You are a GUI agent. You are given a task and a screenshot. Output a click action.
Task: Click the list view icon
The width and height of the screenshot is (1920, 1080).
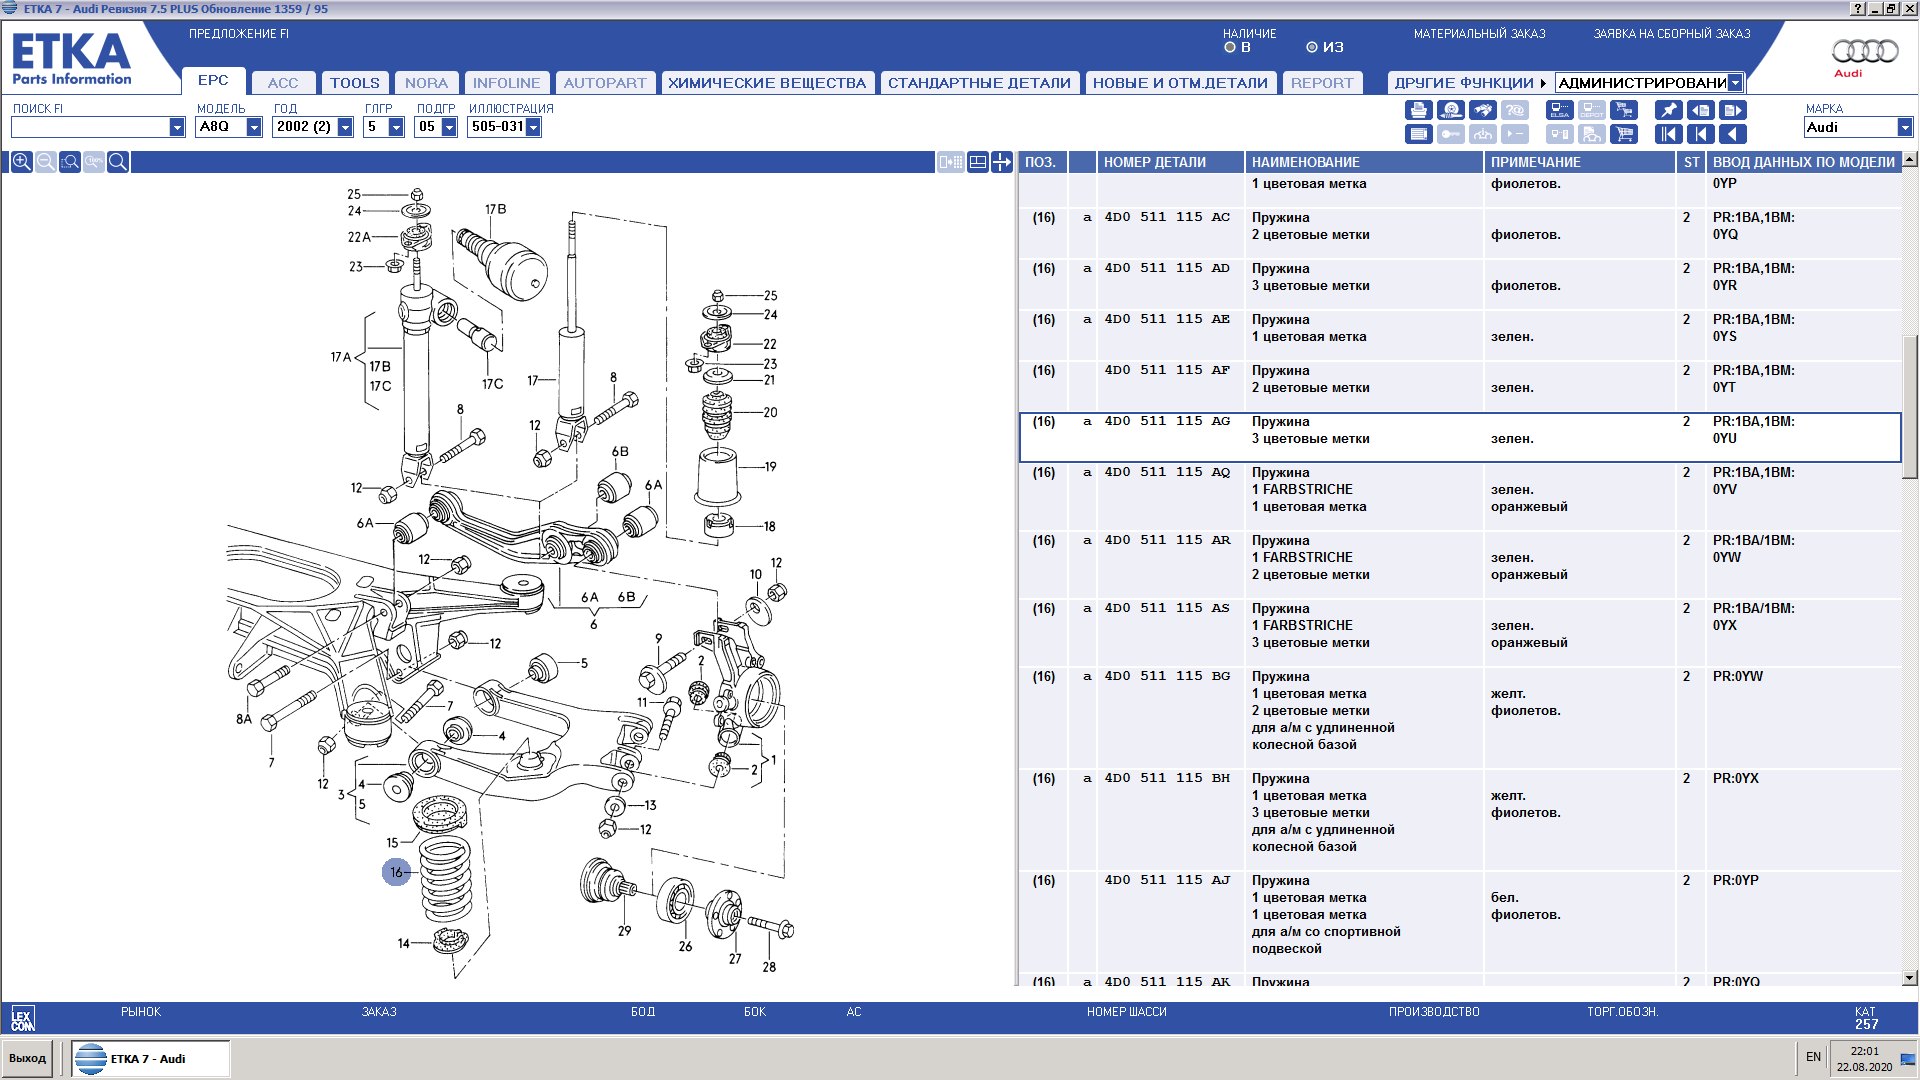click(x=1419, y=134)
